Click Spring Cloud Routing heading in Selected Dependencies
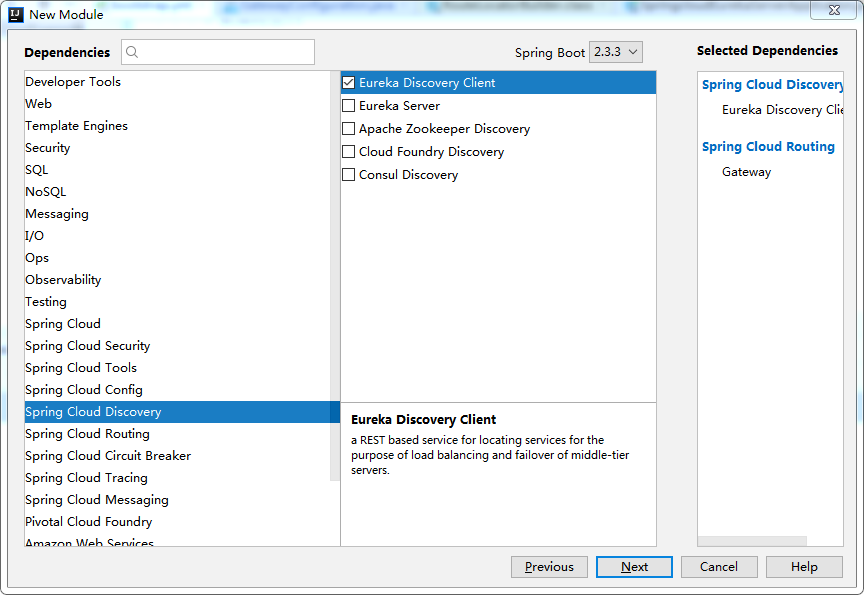This screenshot has width=864, height=595. [768, 147]
